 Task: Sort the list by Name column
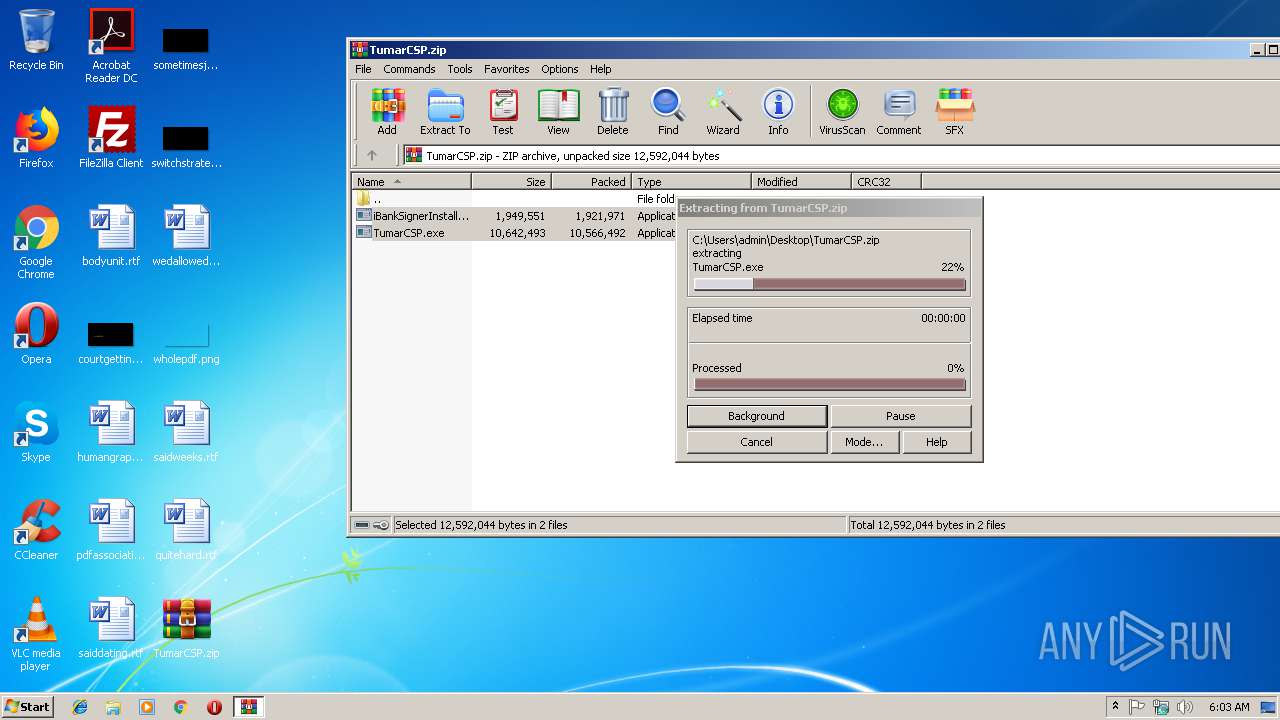click(411, 182)
